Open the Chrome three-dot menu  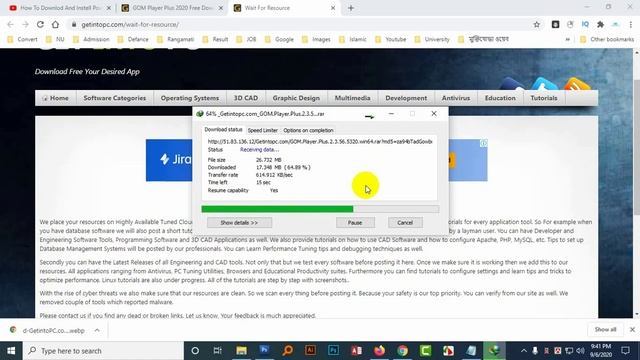click(x=630, y=24)
